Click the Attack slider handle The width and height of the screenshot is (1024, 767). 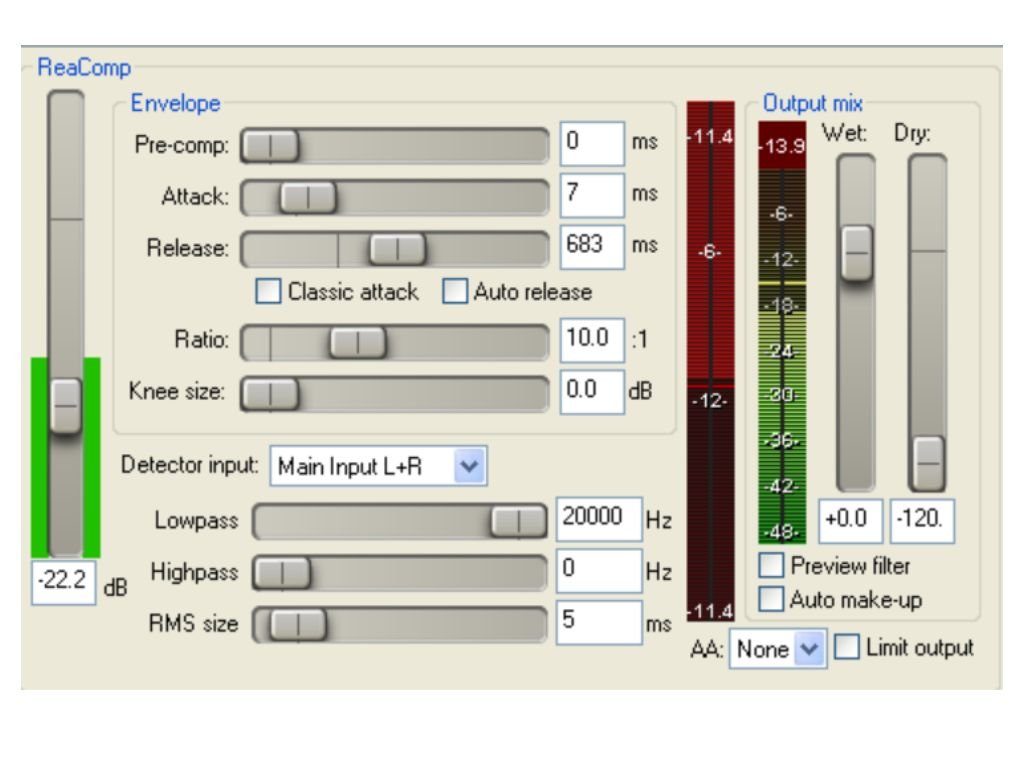308,197
